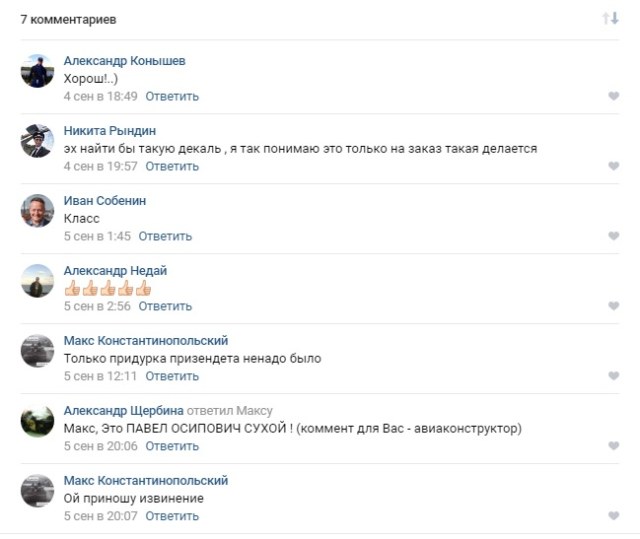Heart the "Ой приношу извинение" comment

coord(613,516)
